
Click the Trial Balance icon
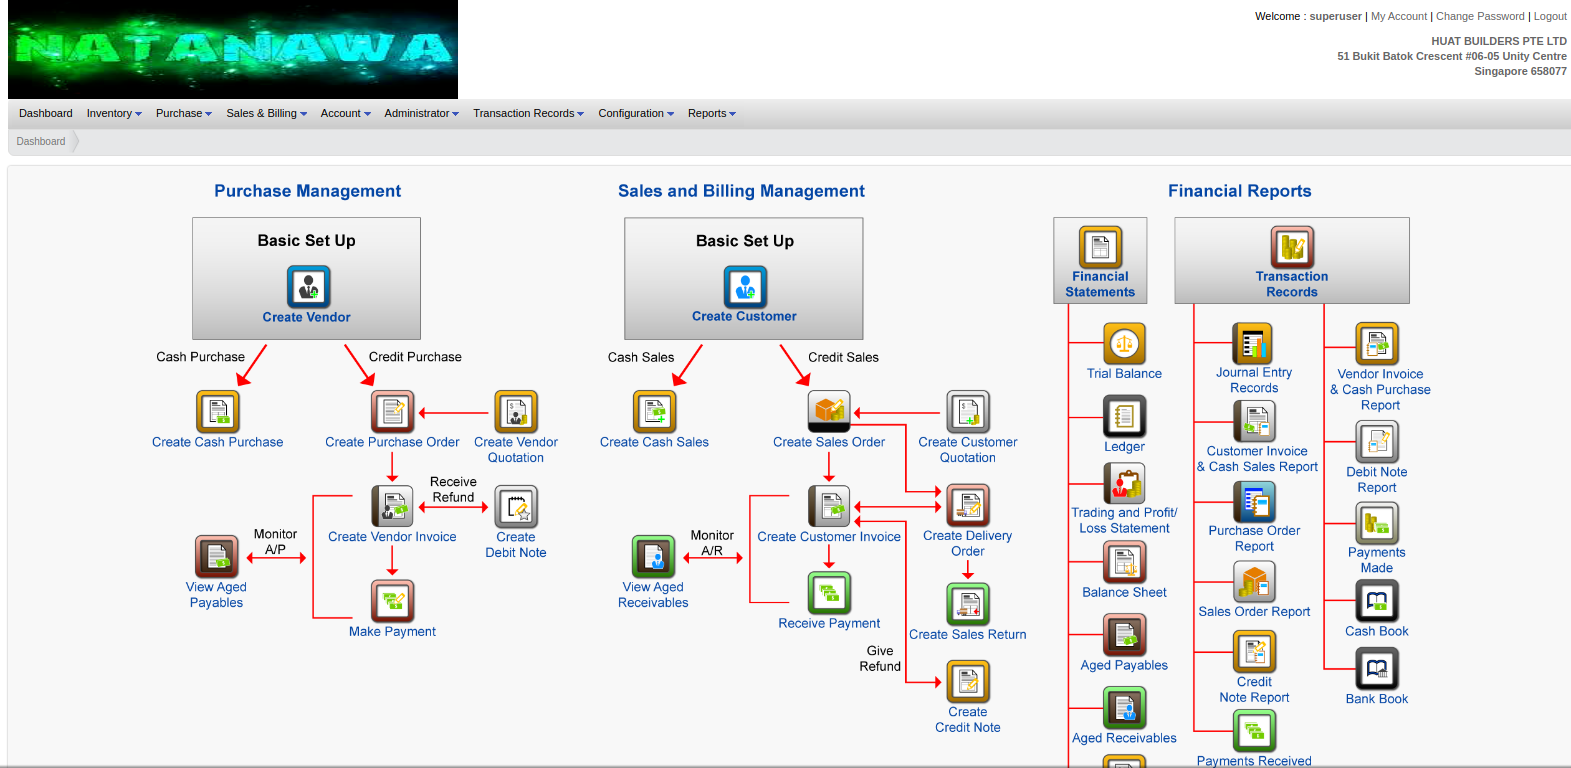pos(1124,344)
